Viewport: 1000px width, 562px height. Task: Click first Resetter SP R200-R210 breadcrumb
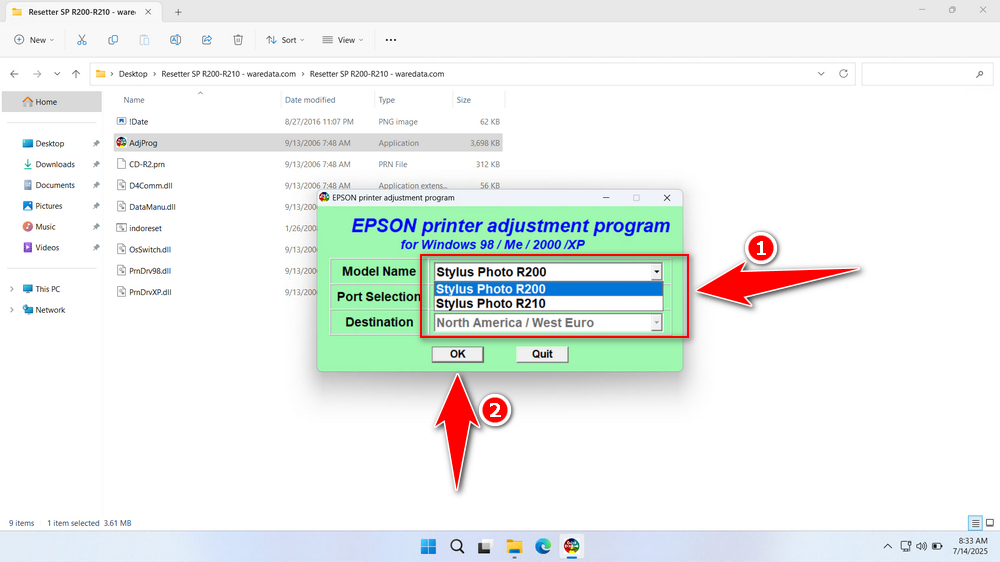pyautogui.click(x=228, y=74)
